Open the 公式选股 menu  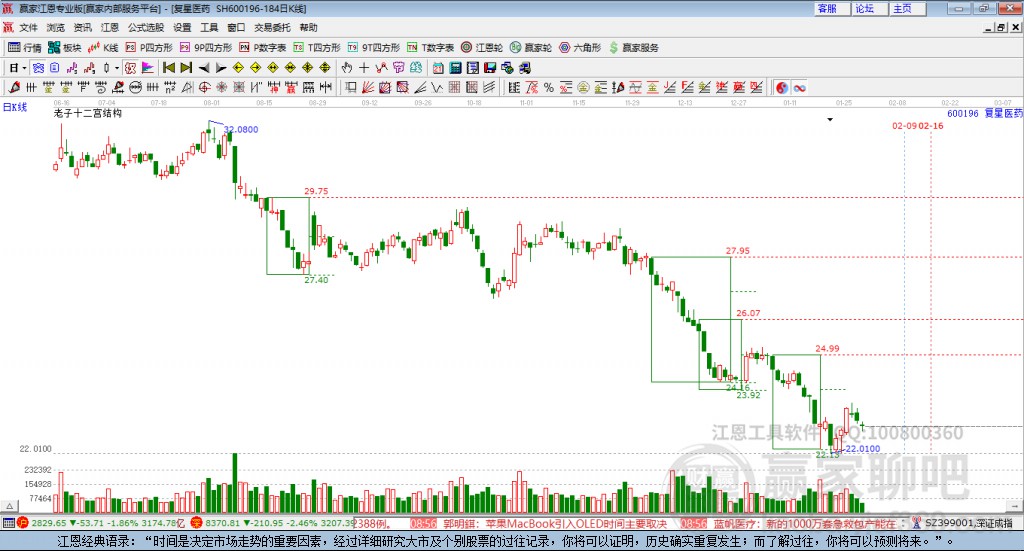(146, 27)
